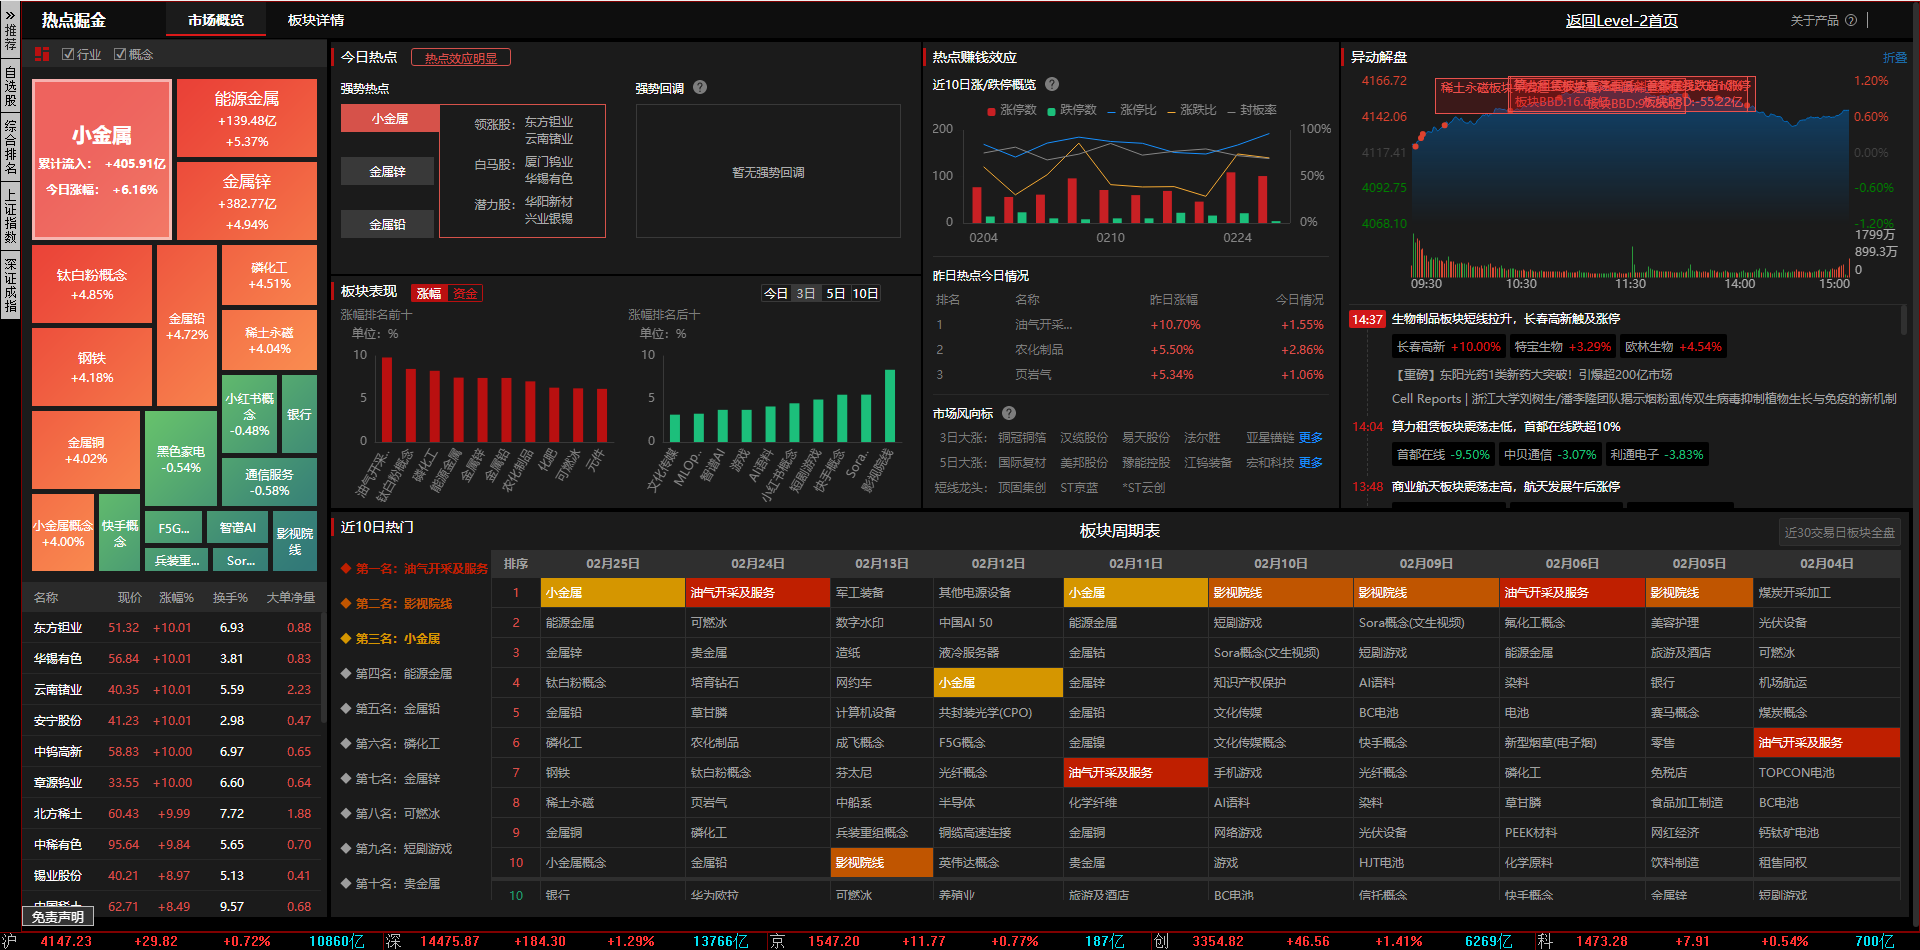Viewport: 1920px width, 950px height.
Task: Show more 3日大涨 stocks via 更多
Action: [x=1310, y=438]
